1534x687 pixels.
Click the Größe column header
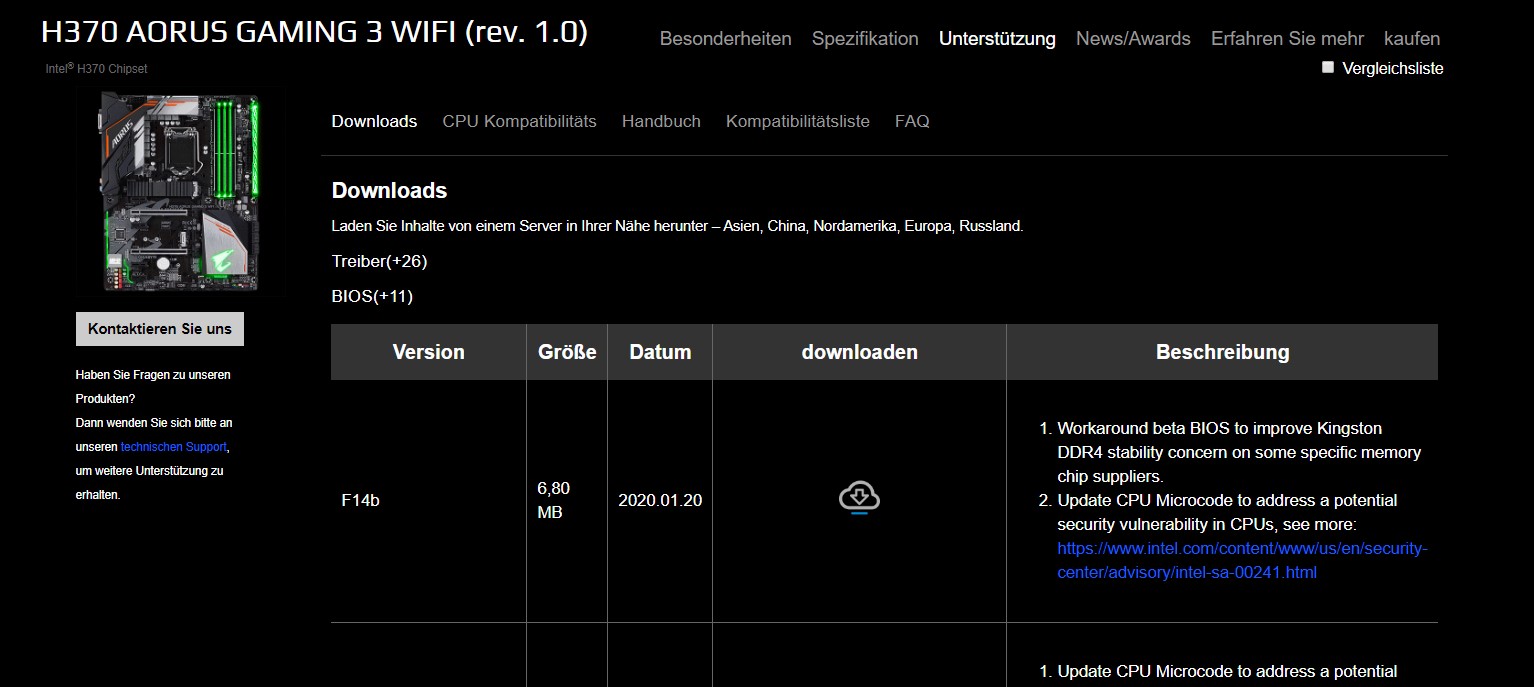(567, 352)
